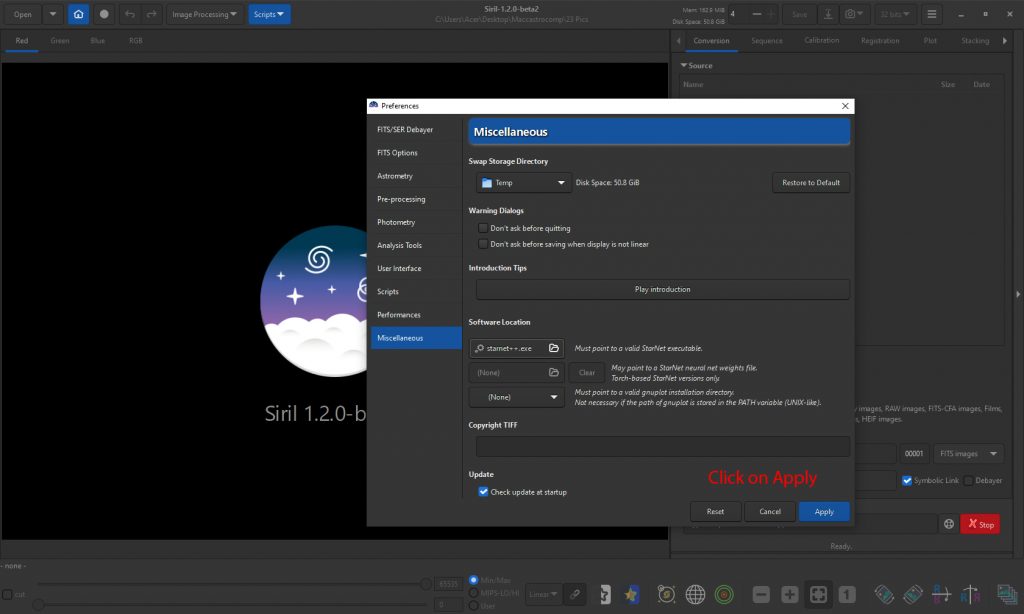The height and width of the screenshot is (614, 1024).
Task: Click the photometry star selection icon
Action: click(666, 594)
